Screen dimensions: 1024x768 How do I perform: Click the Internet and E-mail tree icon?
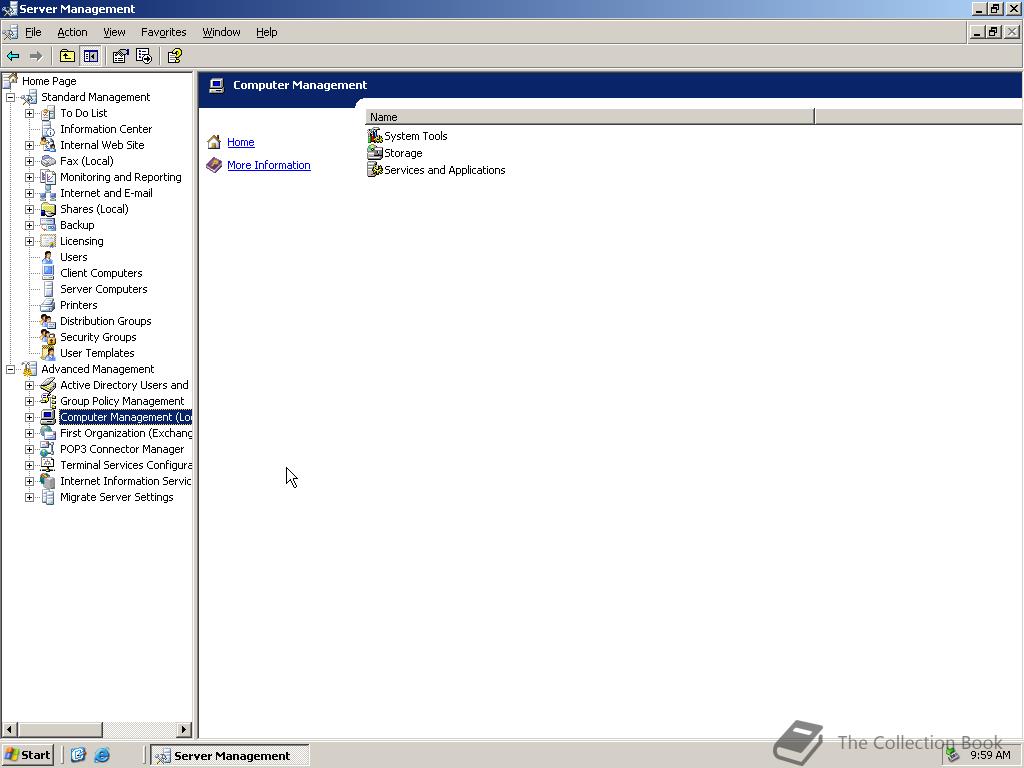click(48, 193)
